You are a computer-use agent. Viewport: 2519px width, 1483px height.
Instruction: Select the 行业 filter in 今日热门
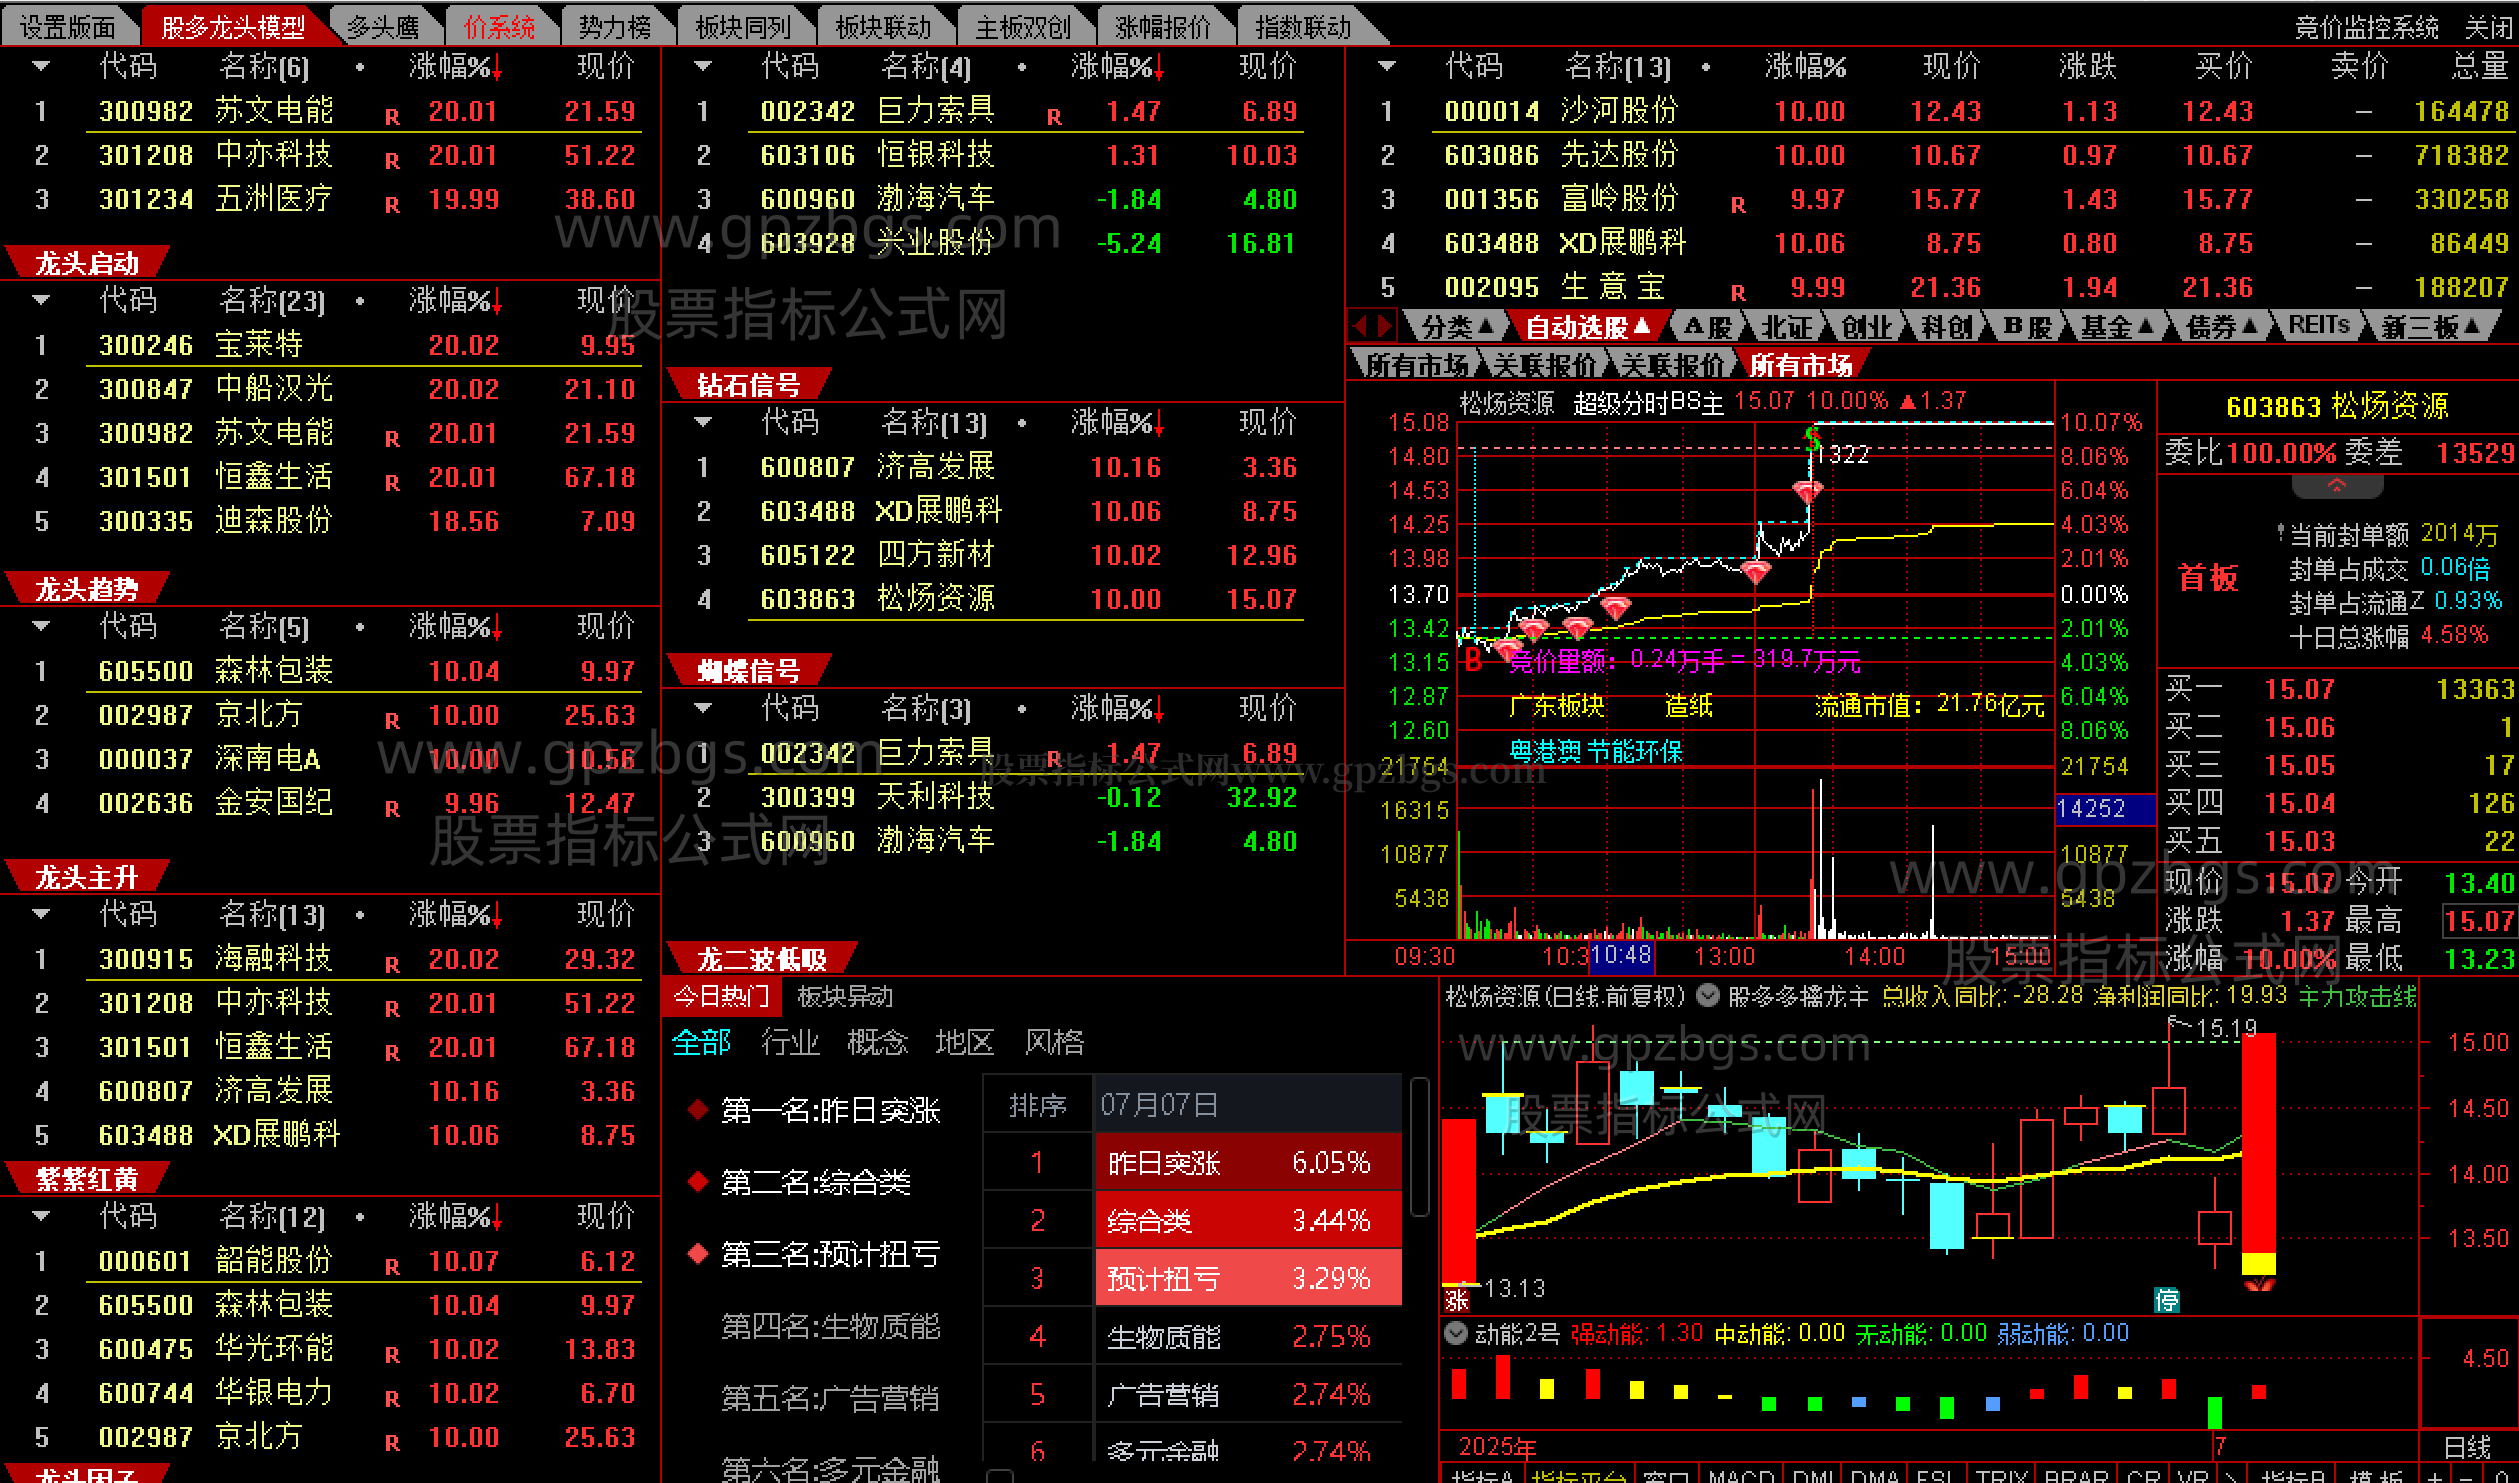[790, 1042]
